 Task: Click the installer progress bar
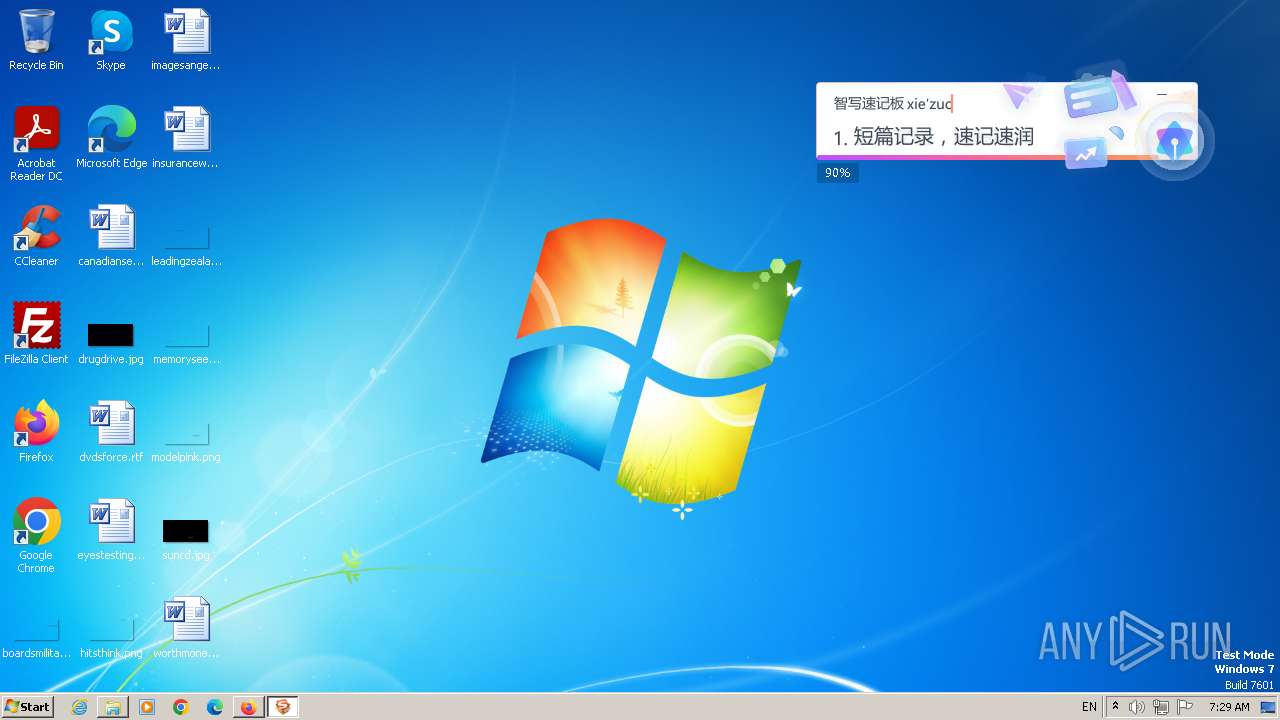[x=1007, y=157]
